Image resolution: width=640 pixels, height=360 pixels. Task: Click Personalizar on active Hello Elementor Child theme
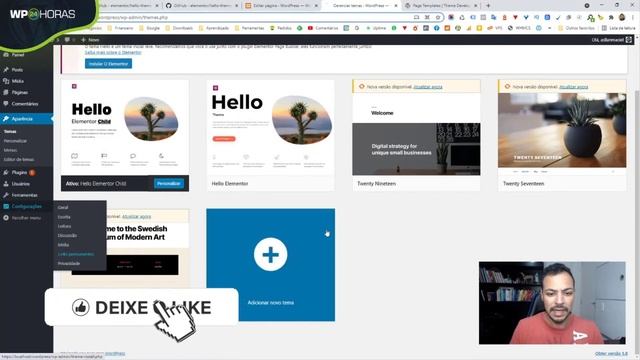[169, 184]
